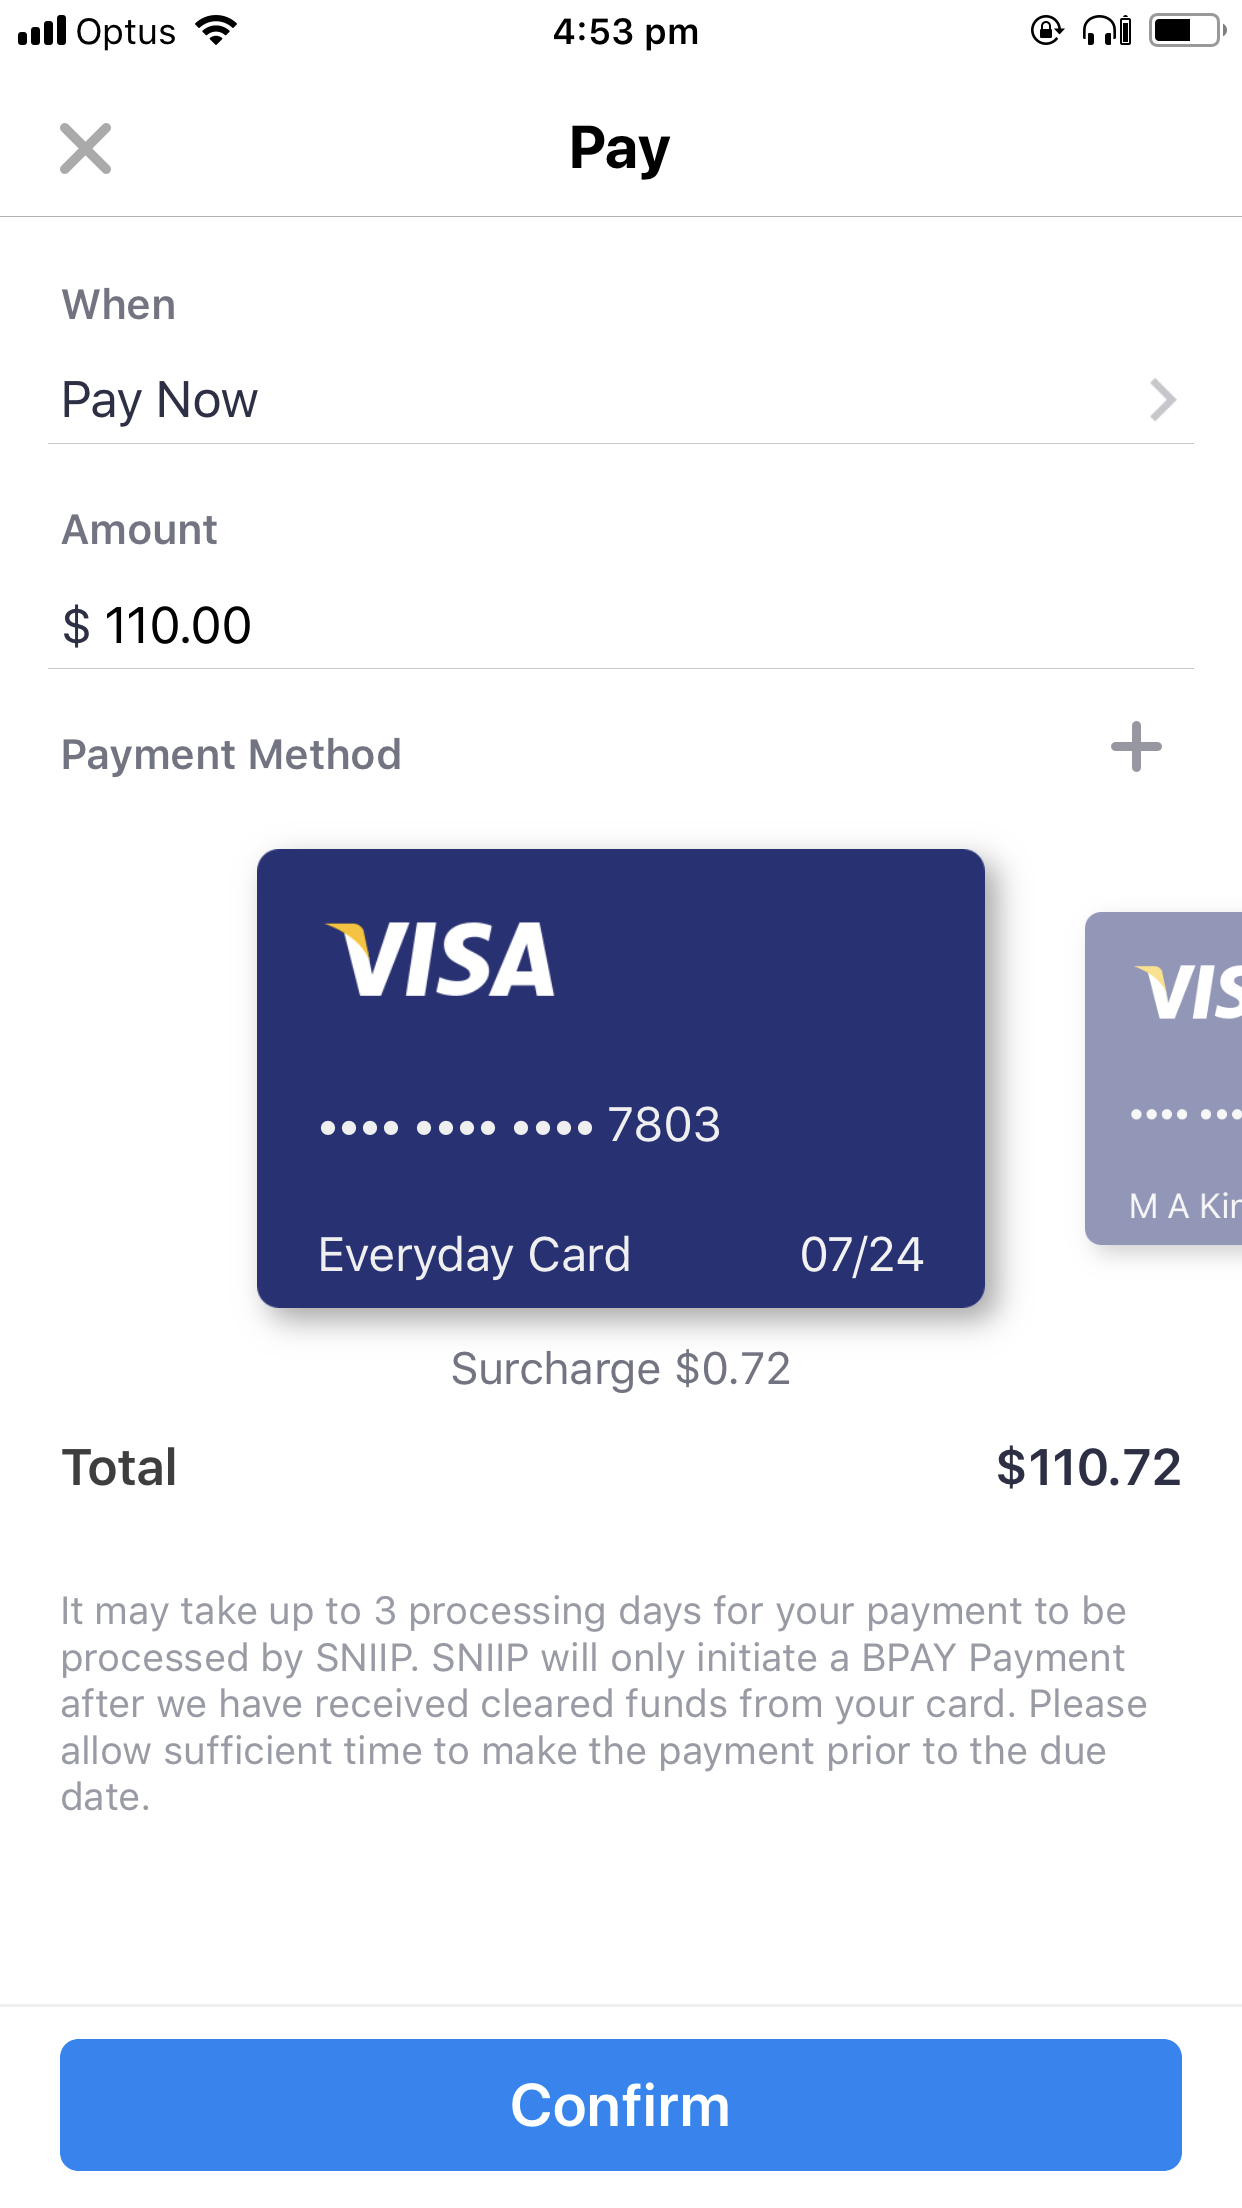Expand the Pay Now chevron

[1162, 400]
